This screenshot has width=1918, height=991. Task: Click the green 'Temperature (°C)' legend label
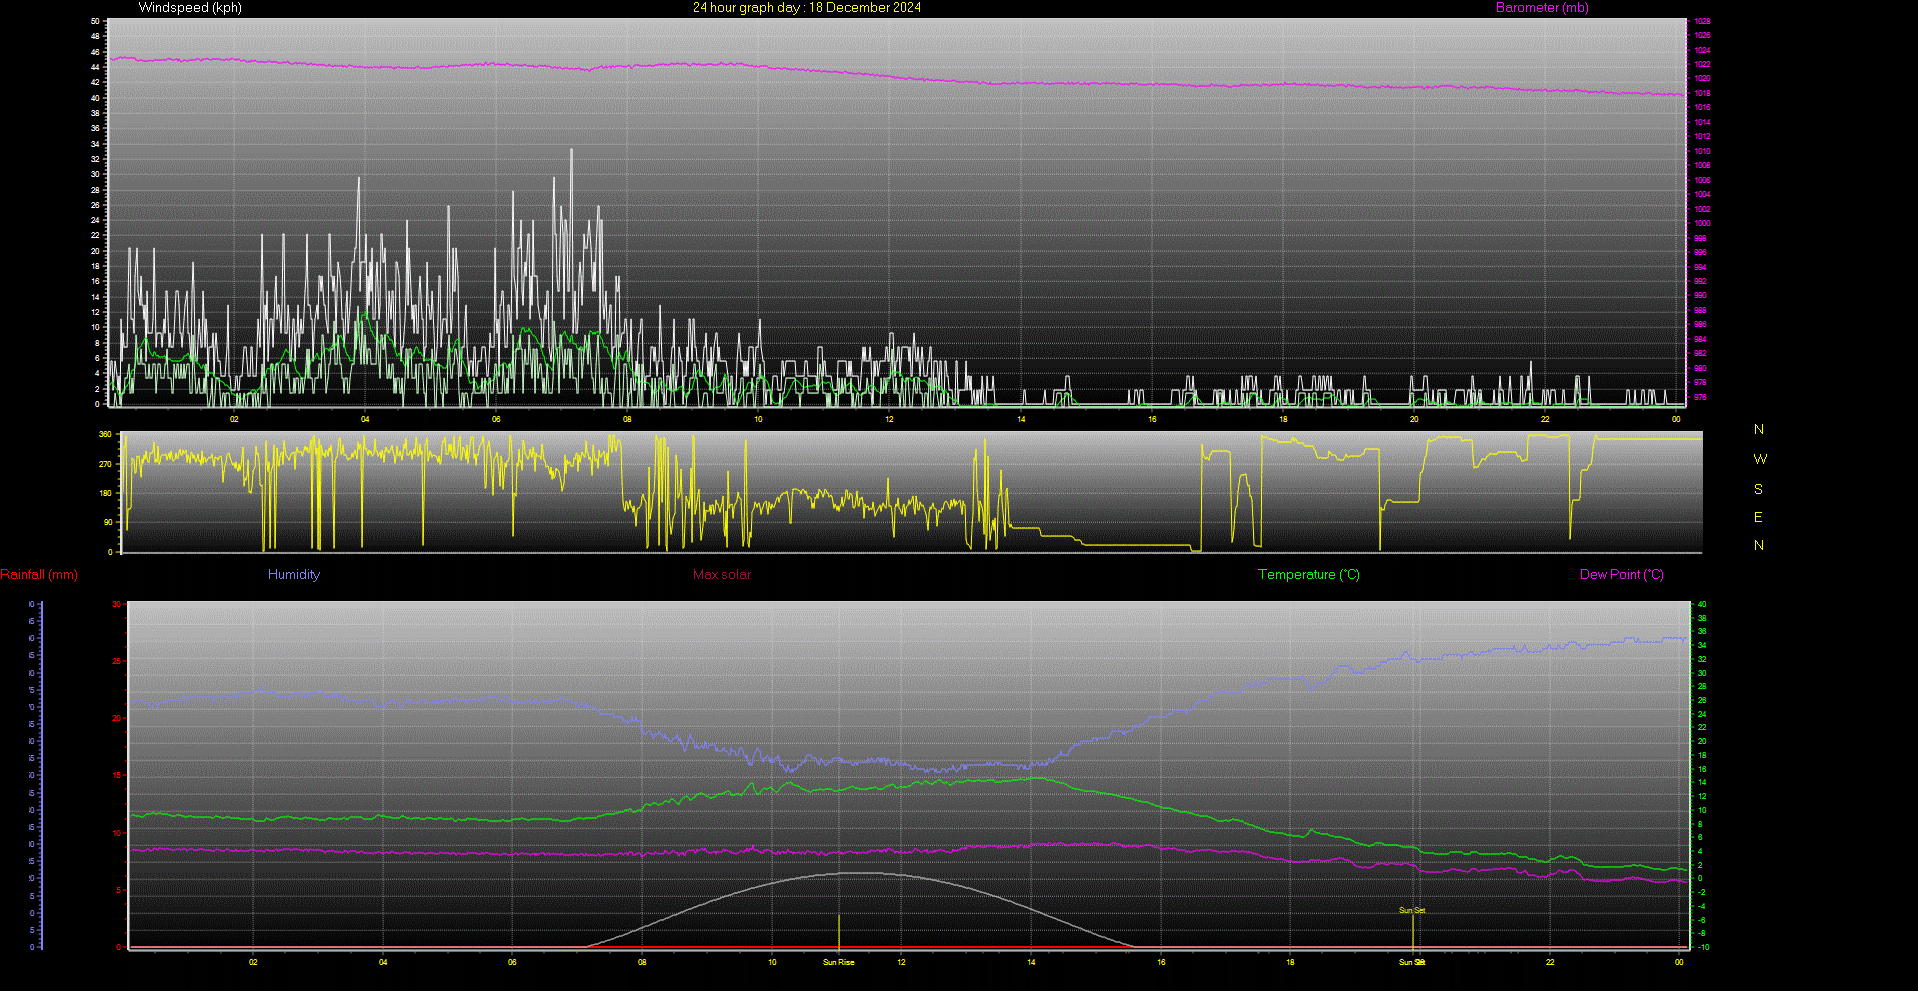pos(1309,575)
